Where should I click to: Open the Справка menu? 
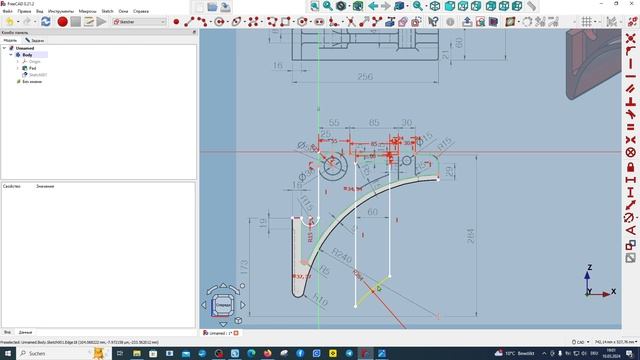(x=141, y=11)
